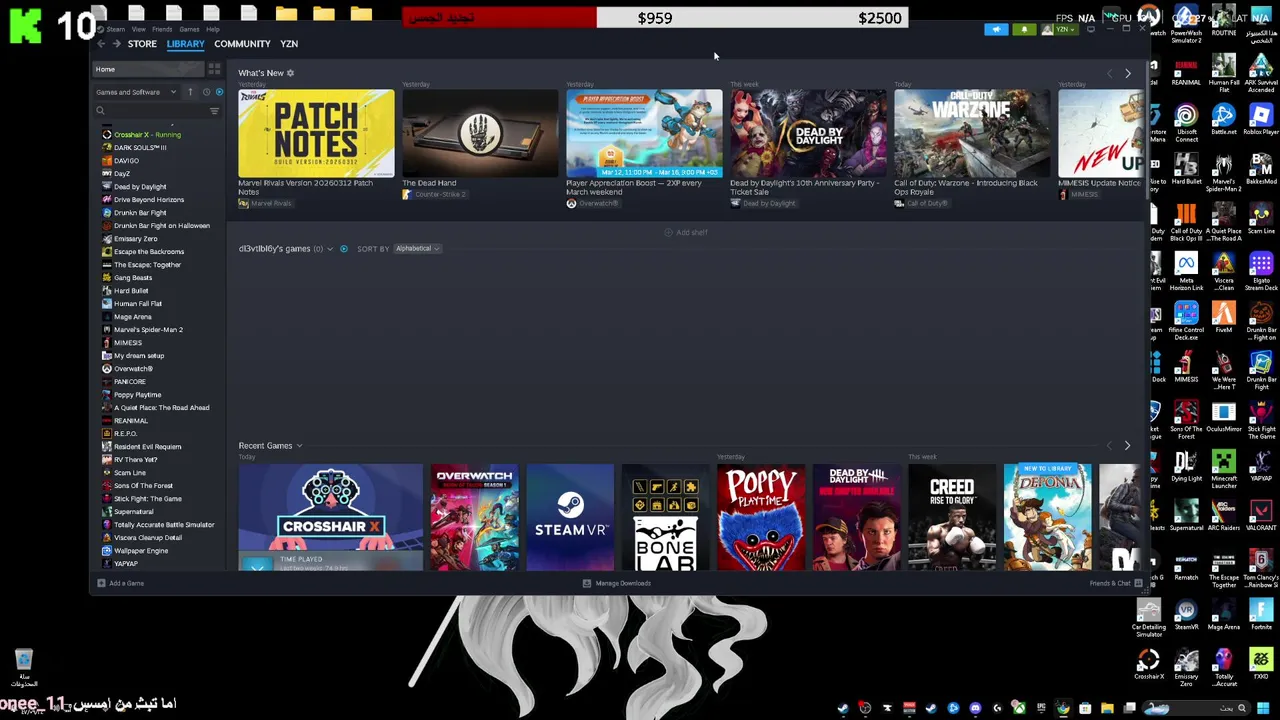Go to next Recent Games page

pyautogui.click(x=1127, y=446)
